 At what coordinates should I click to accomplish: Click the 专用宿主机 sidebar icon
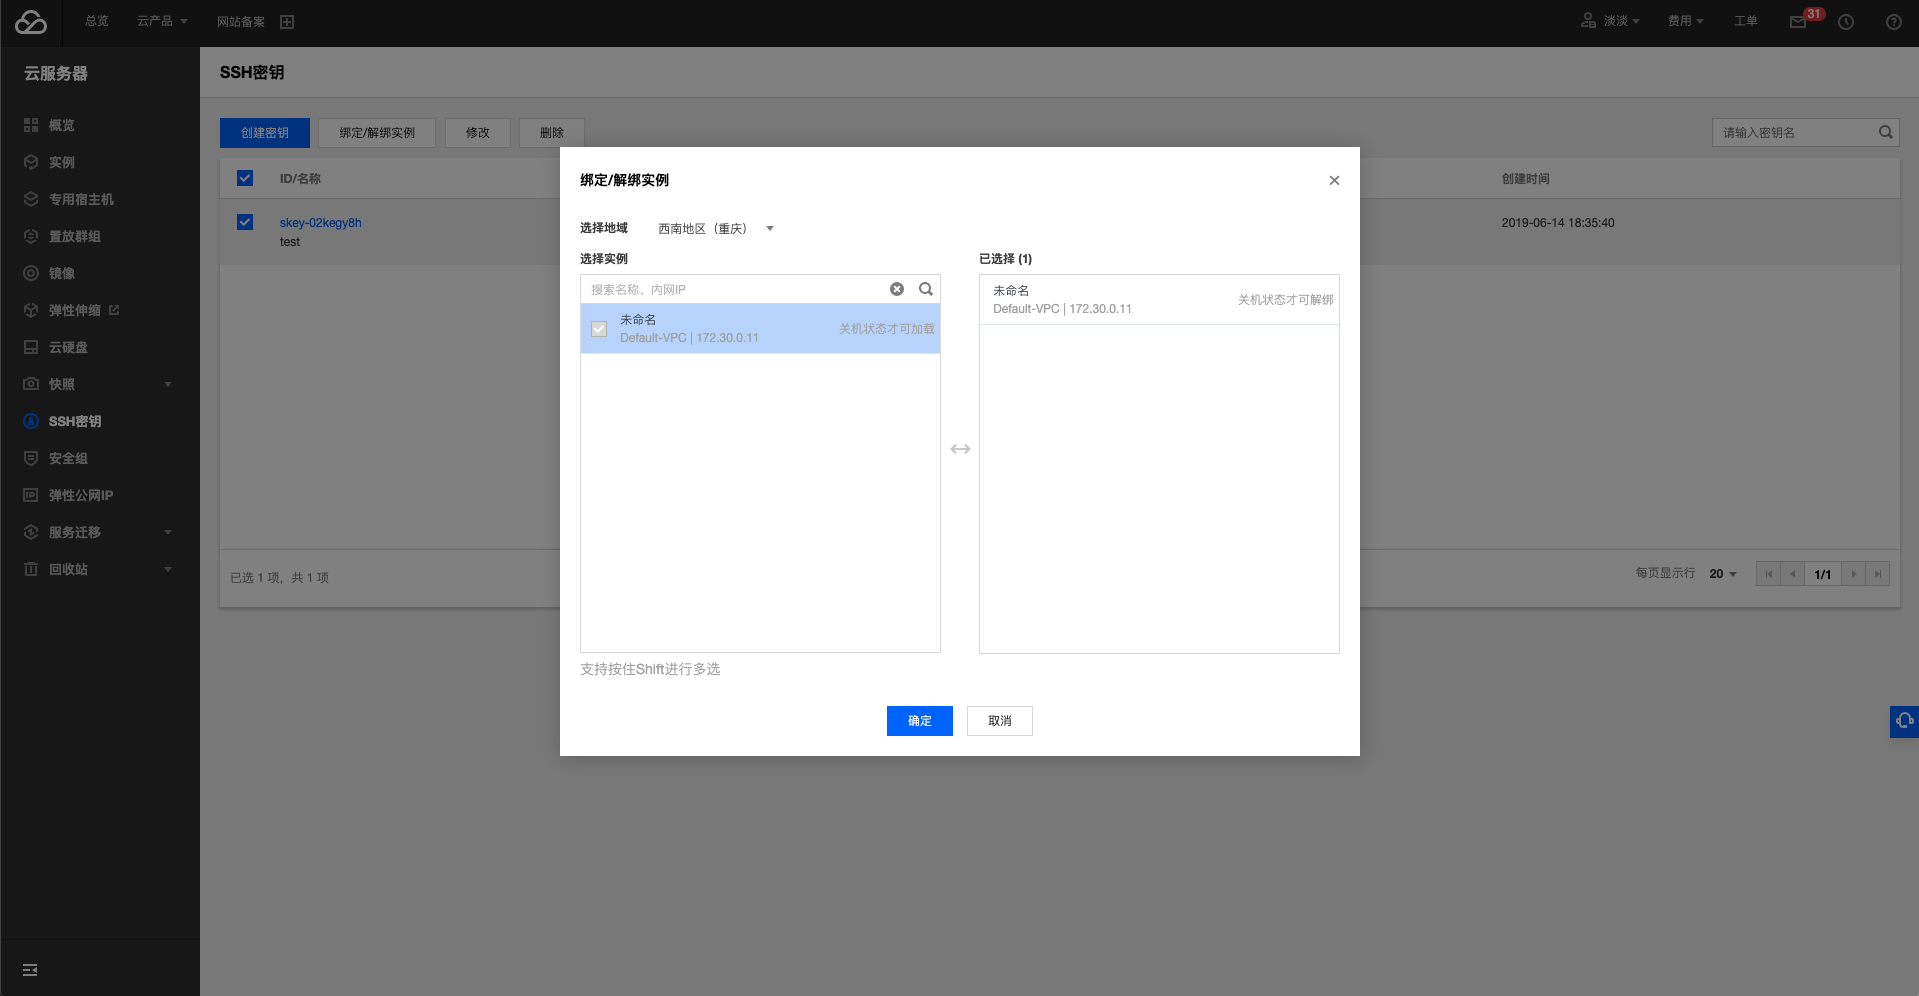click(x=31, y=199)
